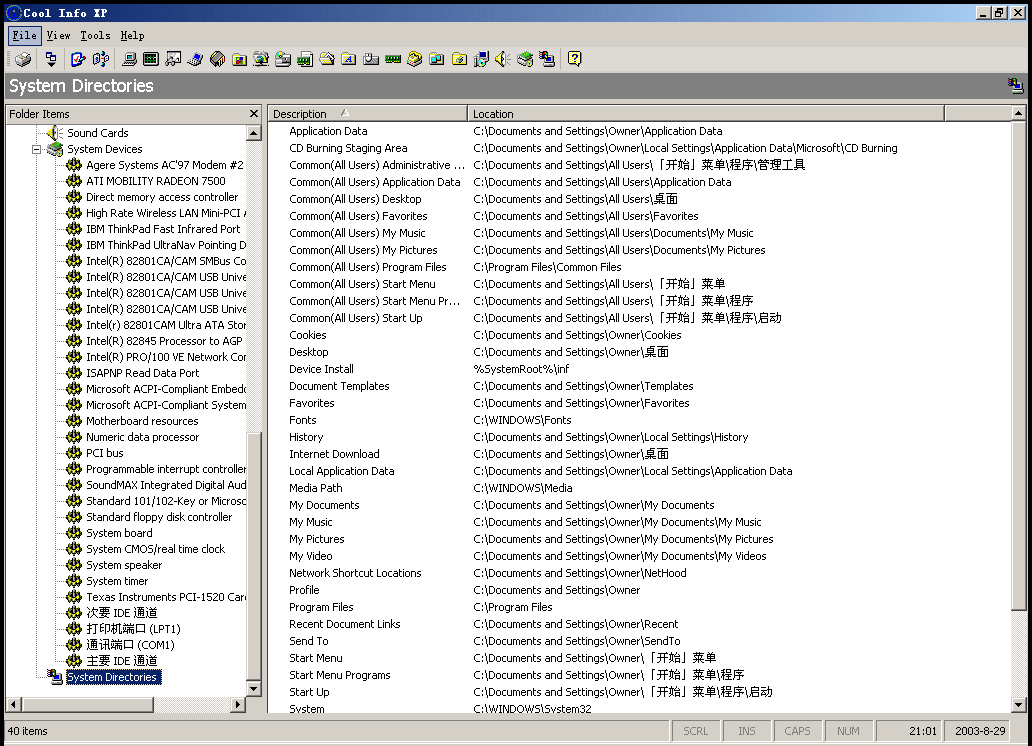Sort by the Location column header
Image resolution: width=1032 pixels, height=746 pixels.
pos(706,114)
